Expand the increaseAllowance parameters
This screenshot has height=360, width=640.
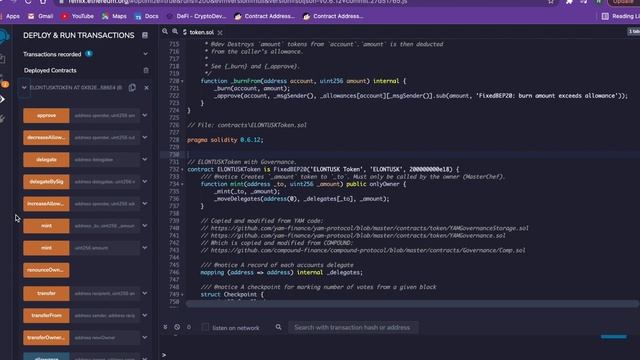(x=145, y=204)
